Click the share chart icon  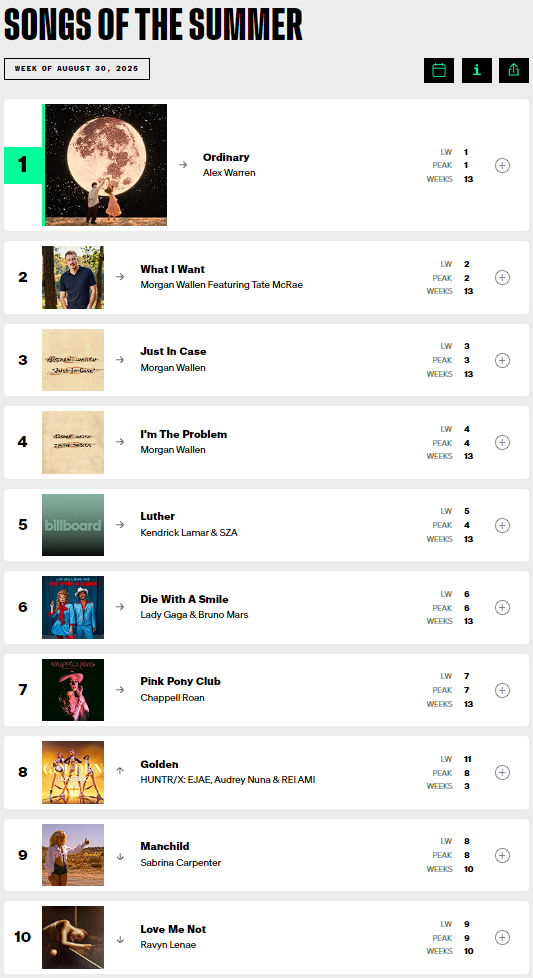(514, 70)
